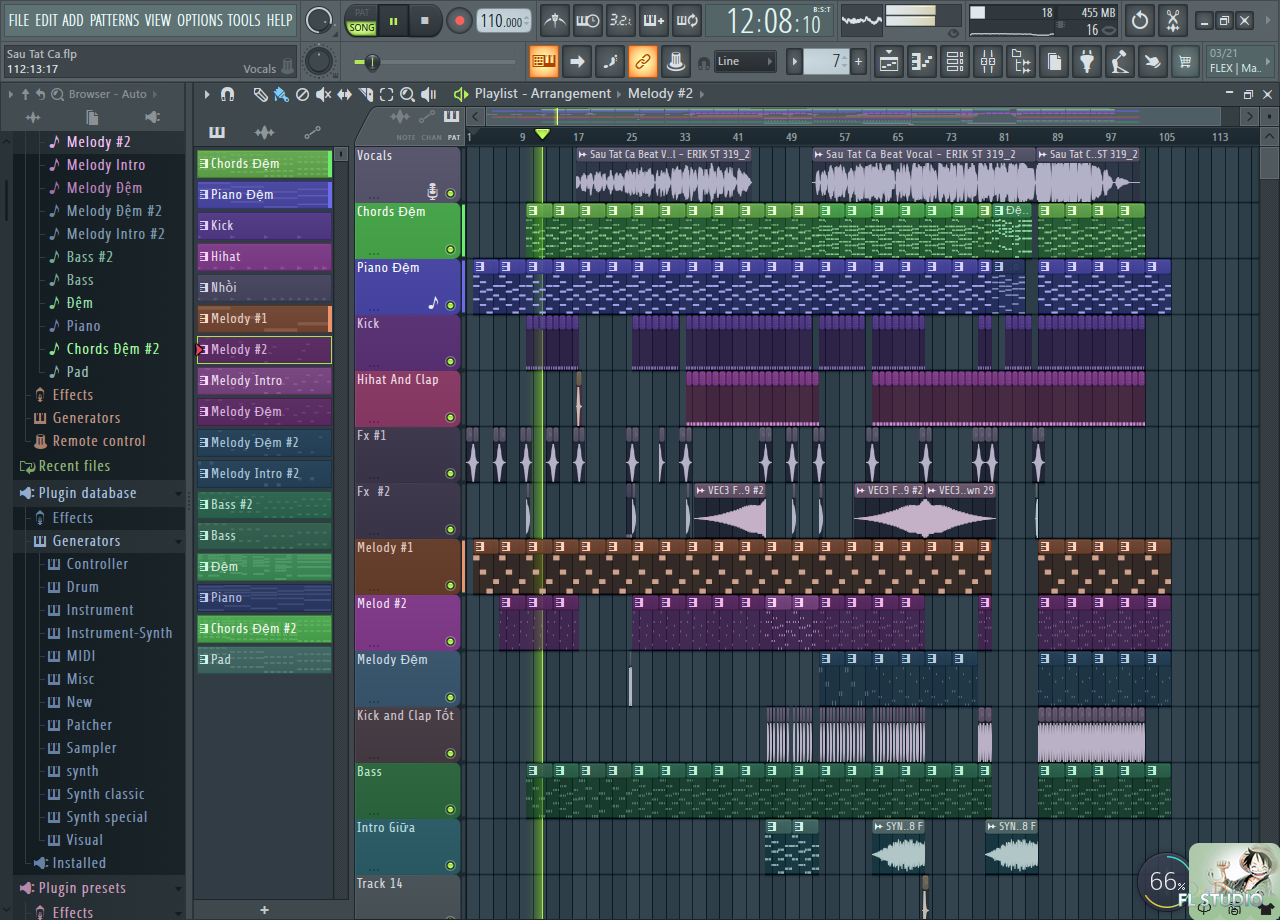Open the playlist window button

pos(889,62)
